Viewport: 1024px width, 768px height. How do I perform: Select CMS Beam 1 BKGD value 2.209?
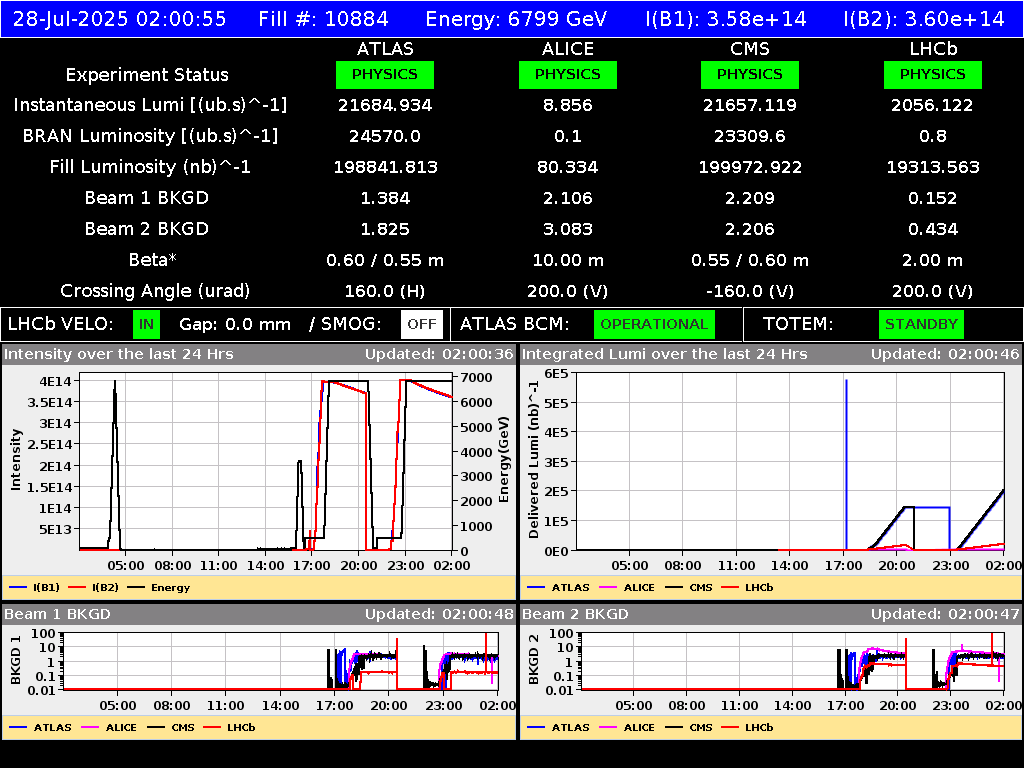(x=750, y=198)
